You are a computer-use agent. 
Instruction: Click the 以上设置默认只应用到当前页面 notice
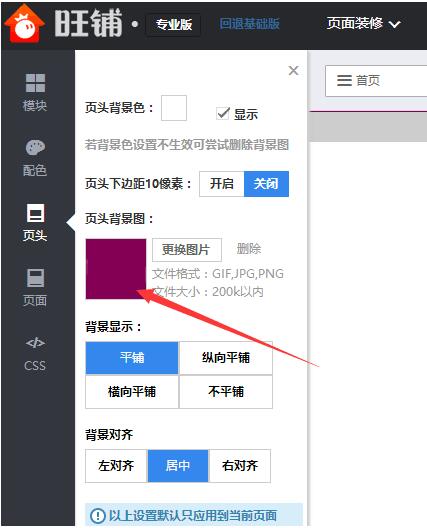(193, 516)
